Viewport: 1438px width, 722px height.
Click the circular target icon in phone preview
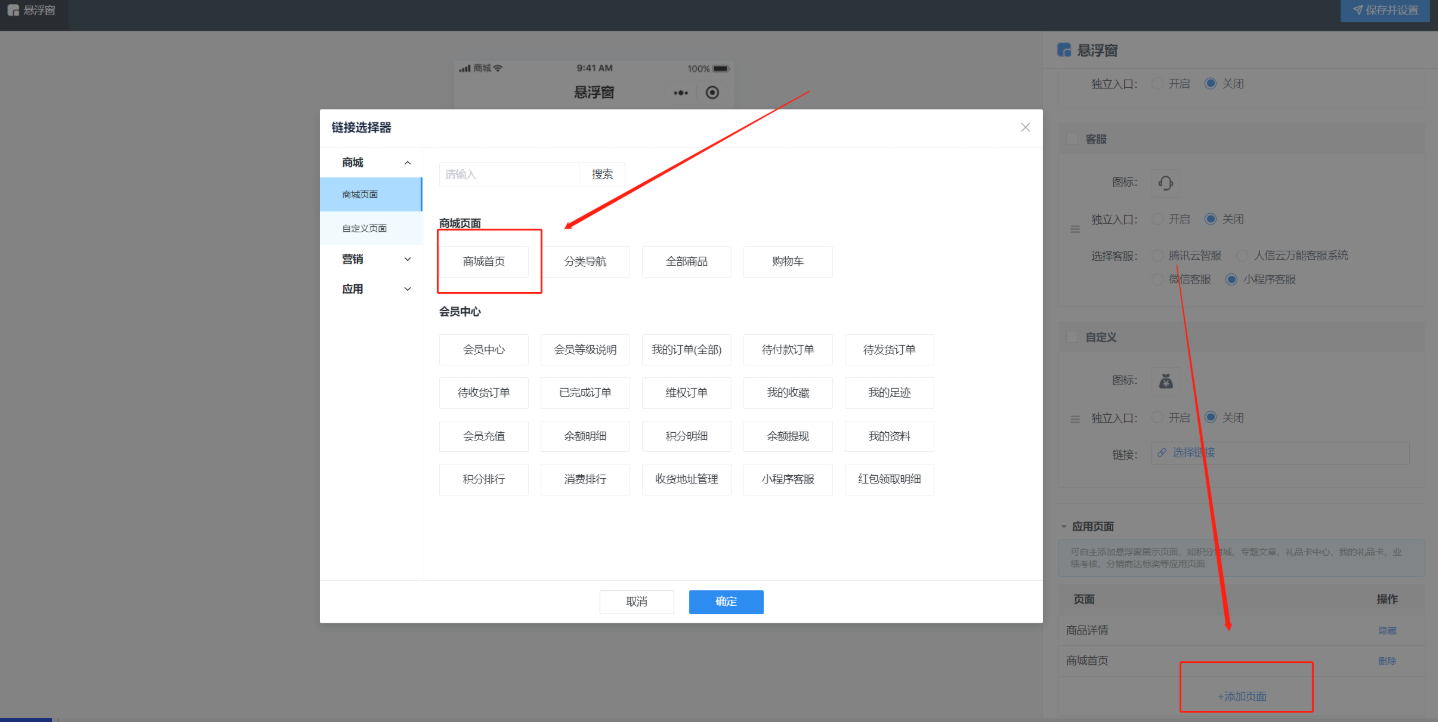pos(712,93)
